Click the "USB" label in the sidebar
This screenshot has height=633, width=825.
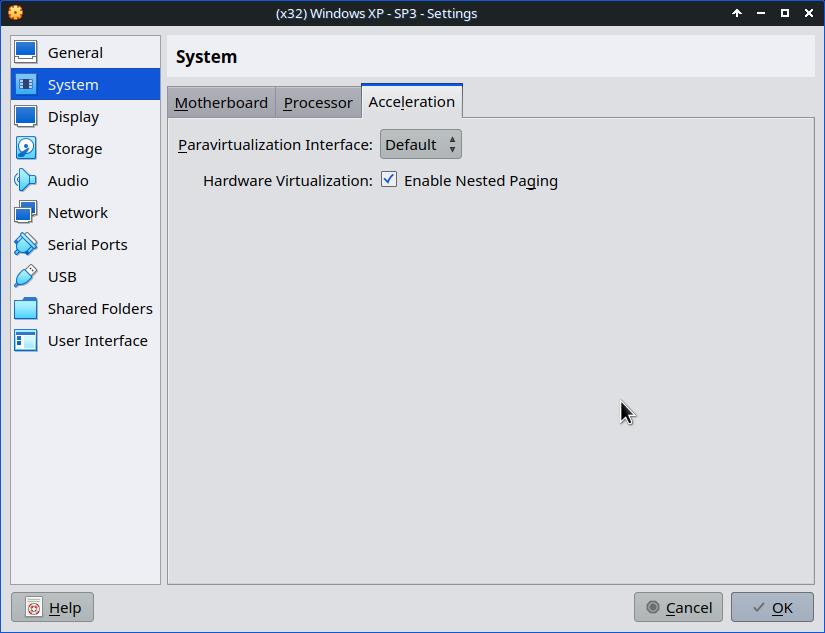click(x=62, y=277)
